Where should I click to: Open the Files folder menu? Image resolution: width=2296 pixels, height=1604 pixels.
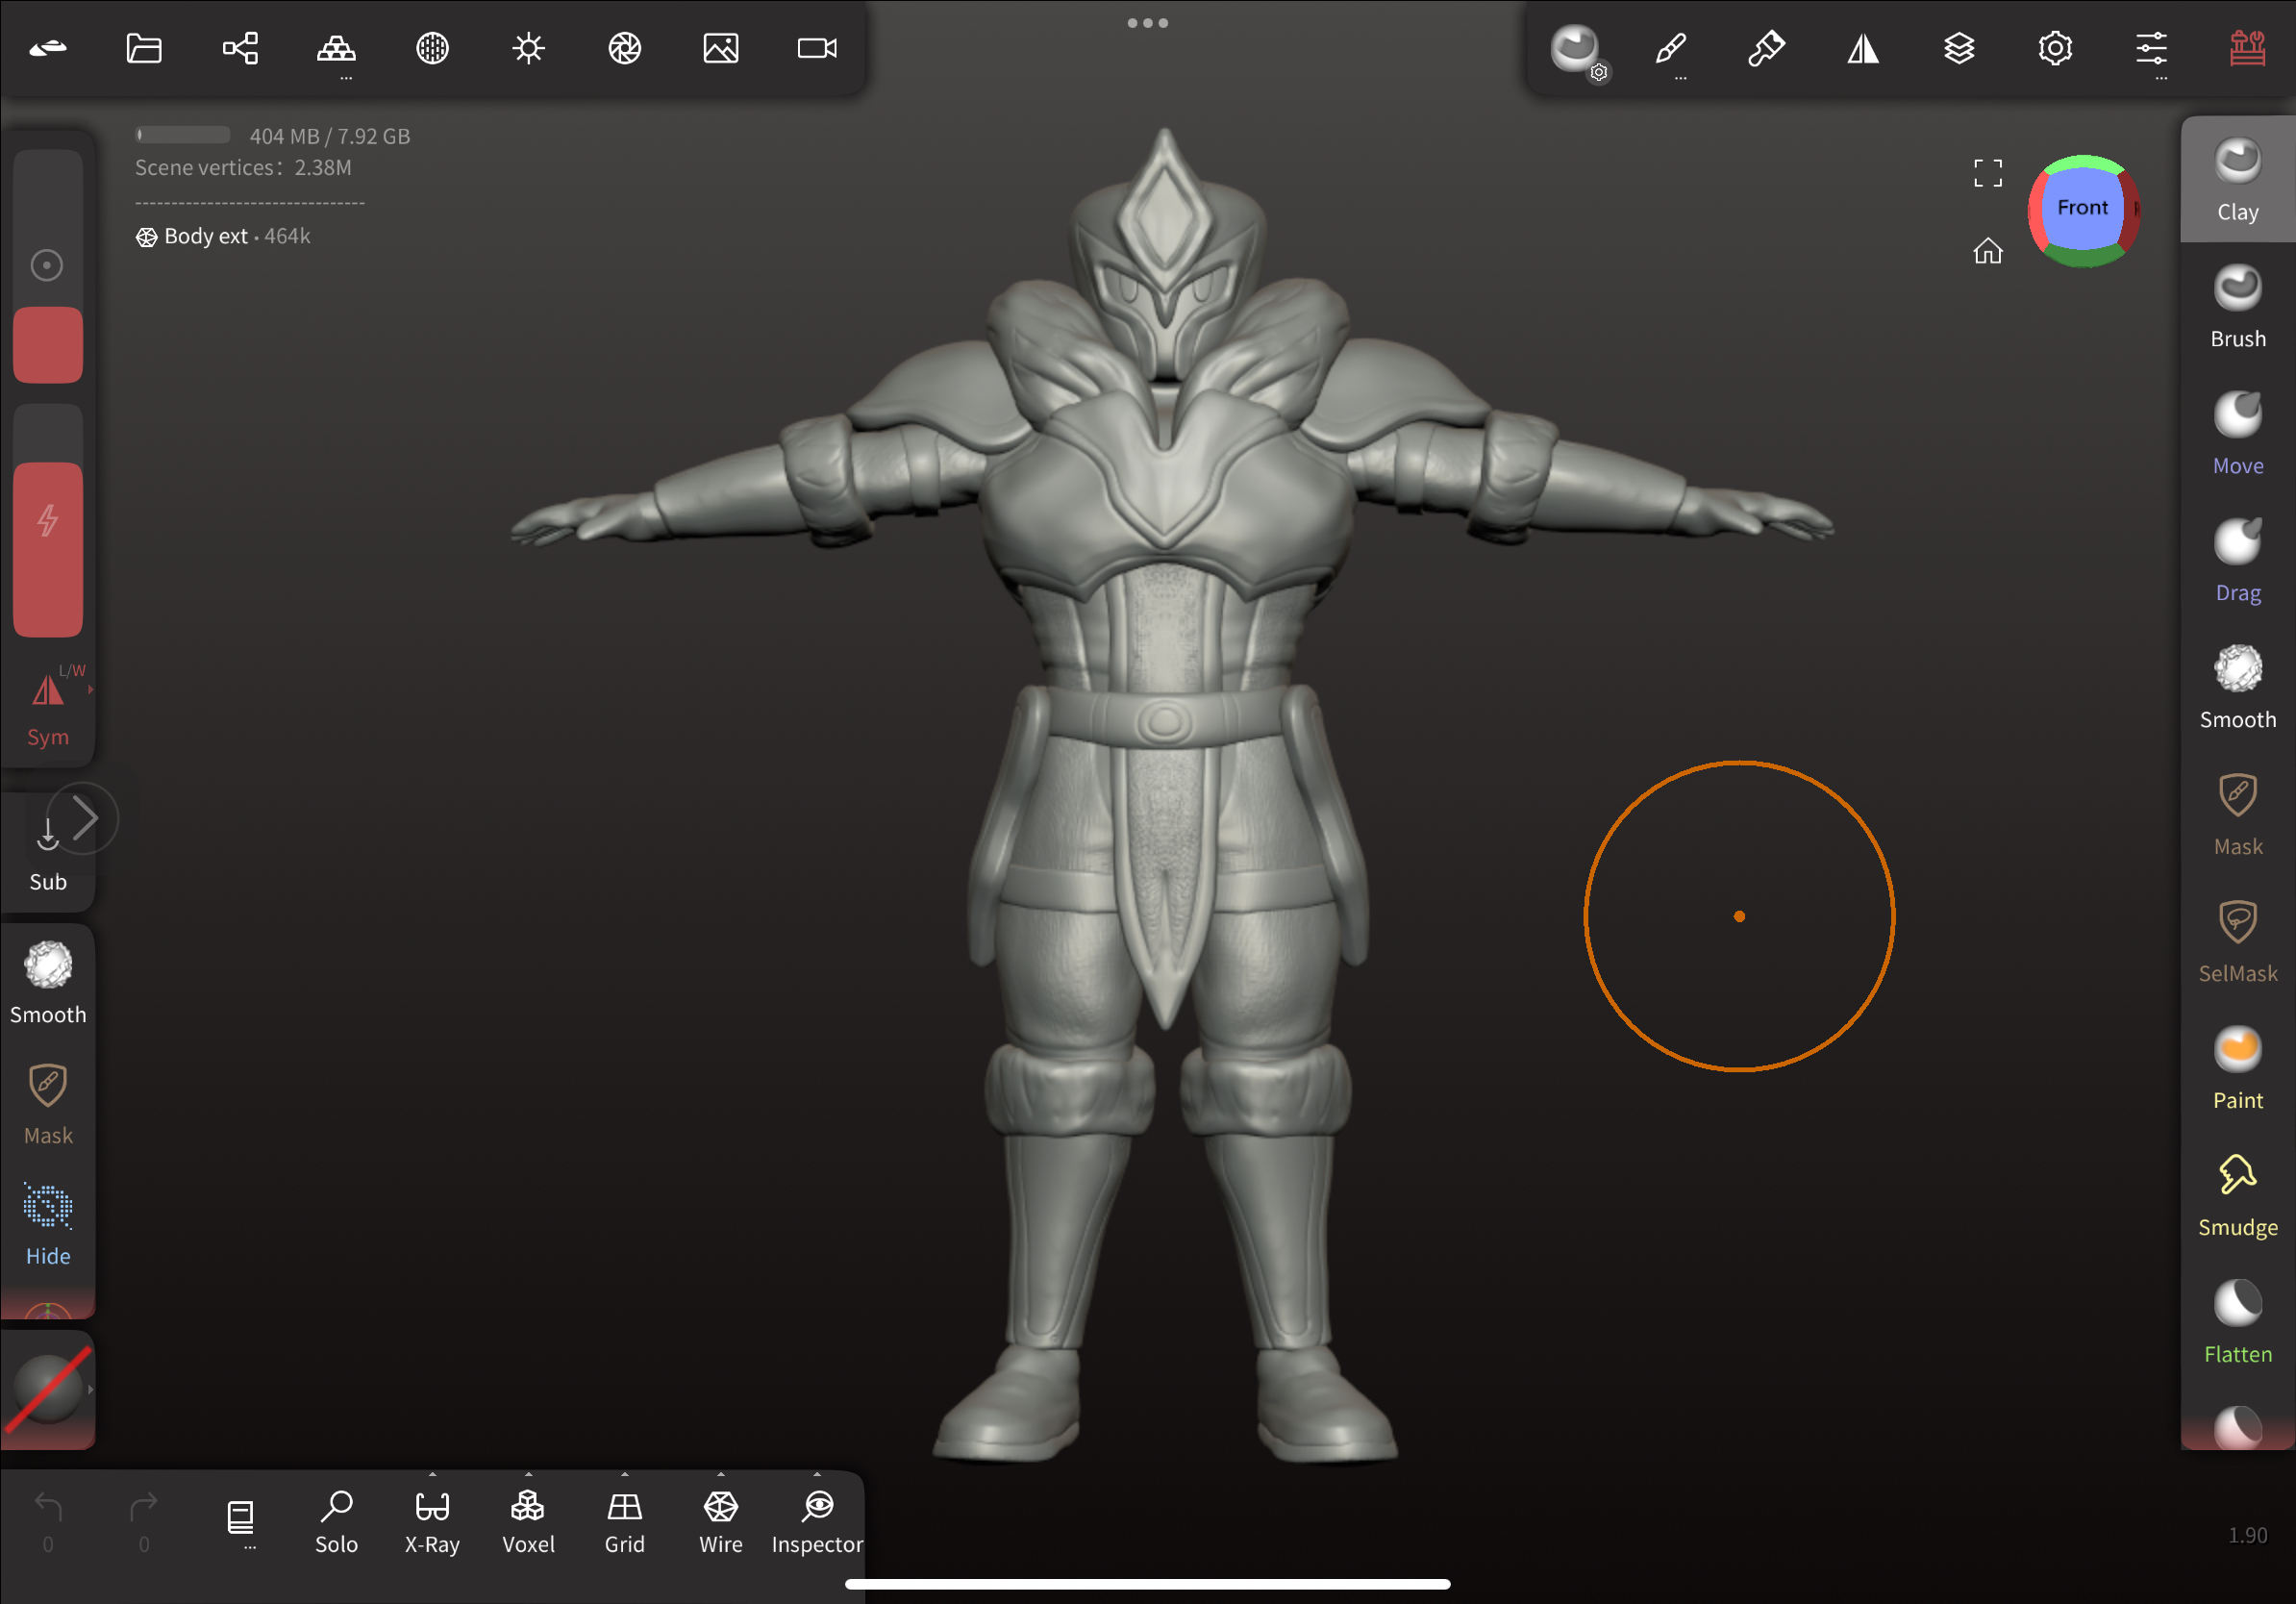coord(144,48)
